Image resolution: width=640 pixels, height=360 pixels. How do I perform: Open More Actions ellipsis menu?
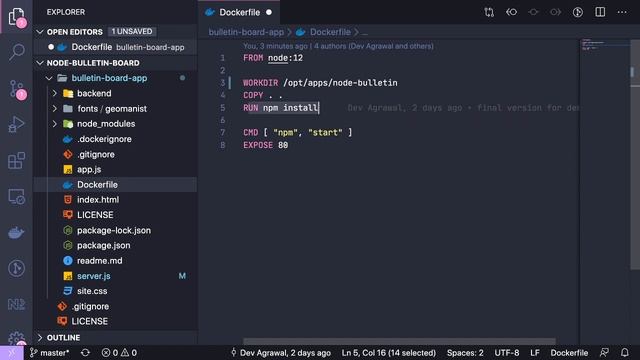[622, 12]
